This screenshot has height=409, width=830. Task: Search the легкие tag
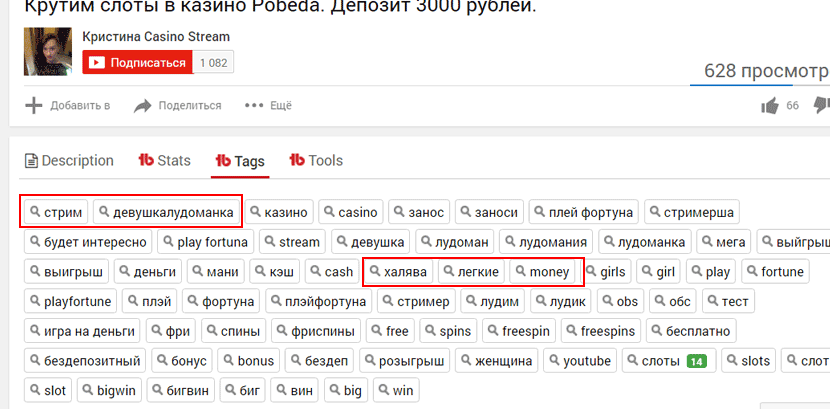coord(471,271)
